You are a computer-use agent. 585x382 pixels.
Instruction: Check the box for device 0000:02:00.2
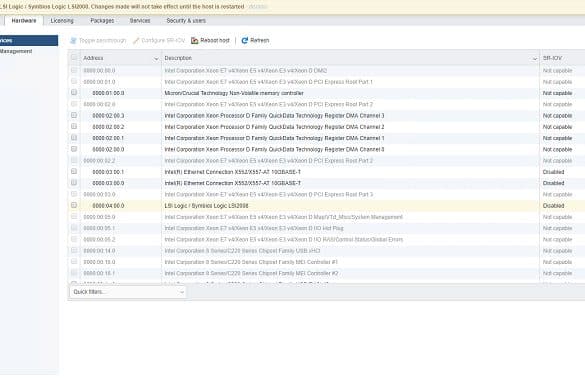pyautogui.click(x=74, y=126)
